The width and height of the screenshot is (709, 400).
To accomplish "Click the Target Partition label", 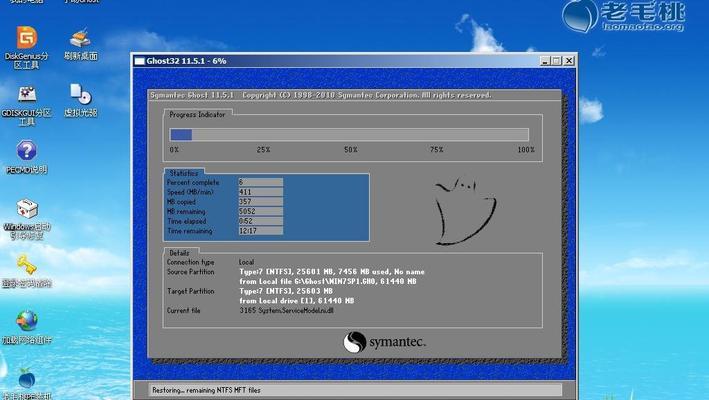I will tap(190, 292).
